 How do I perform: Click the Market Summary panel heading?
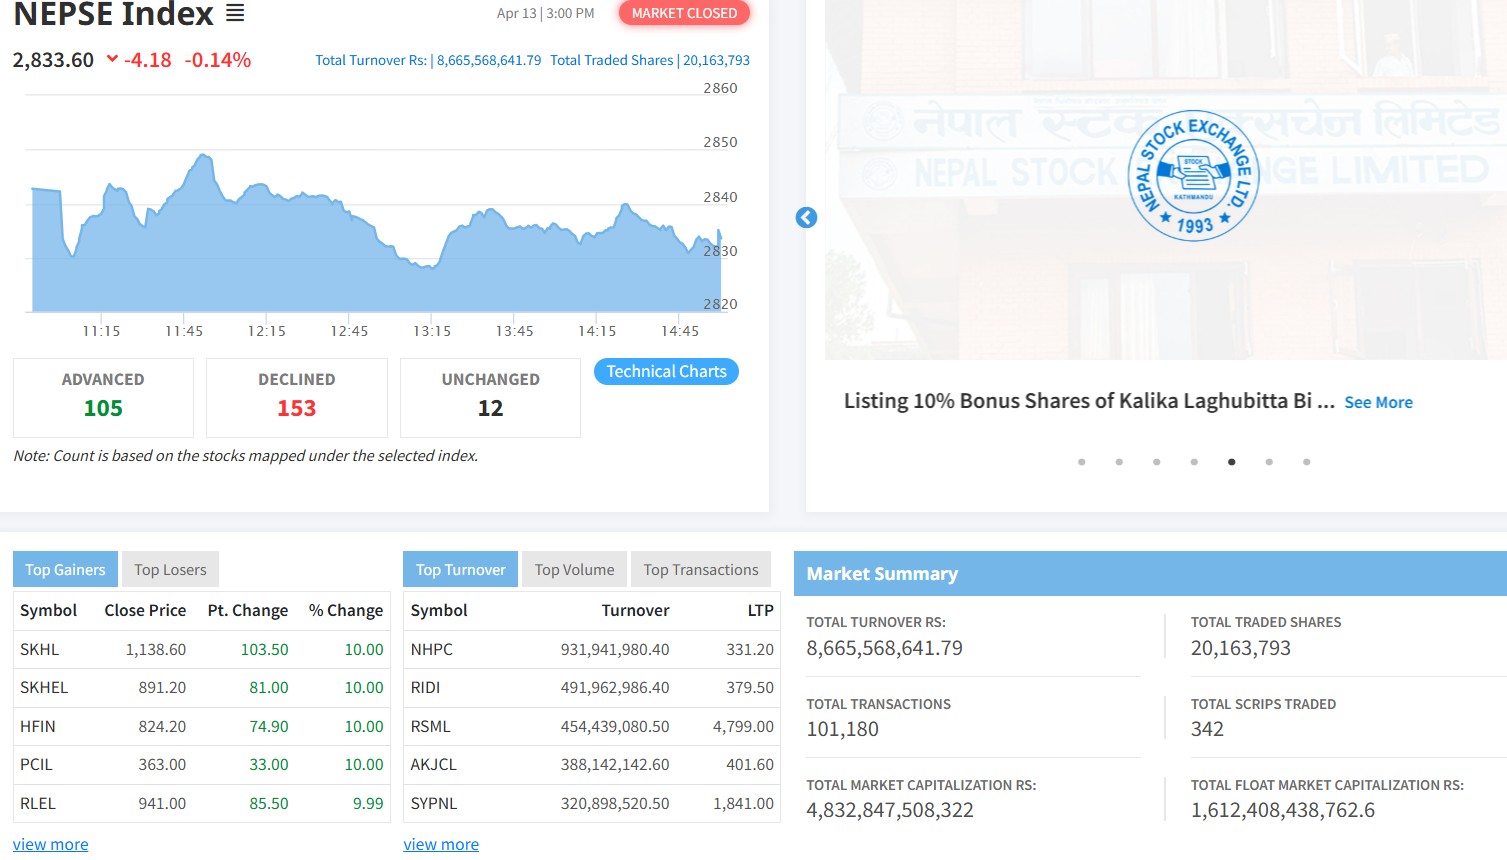click(x=882, y=574)
